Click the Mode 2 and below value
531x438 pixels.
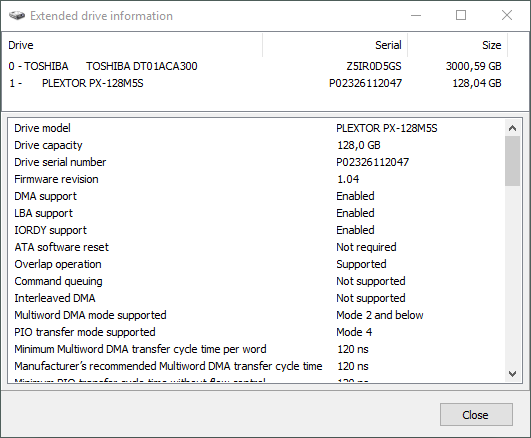click(380, 315)
